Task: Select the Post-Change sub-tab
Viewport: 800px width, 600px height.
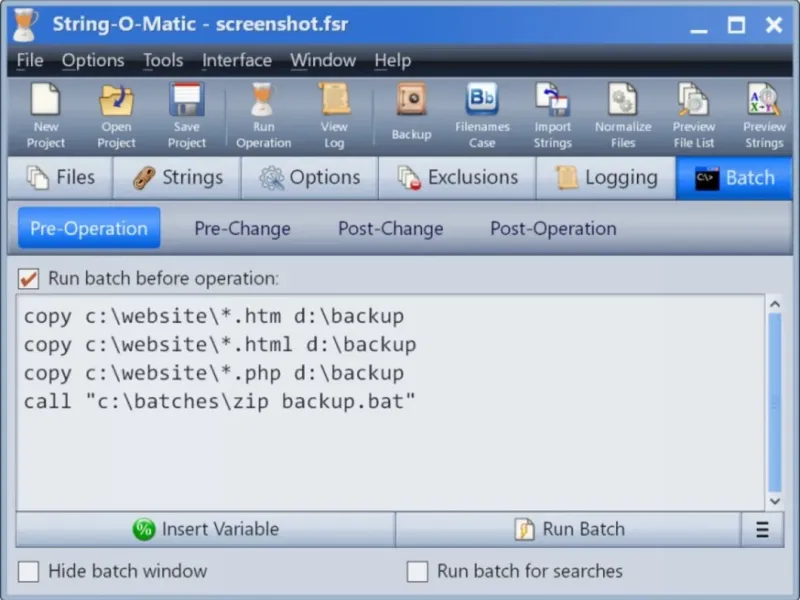Action: click(390, 228)
